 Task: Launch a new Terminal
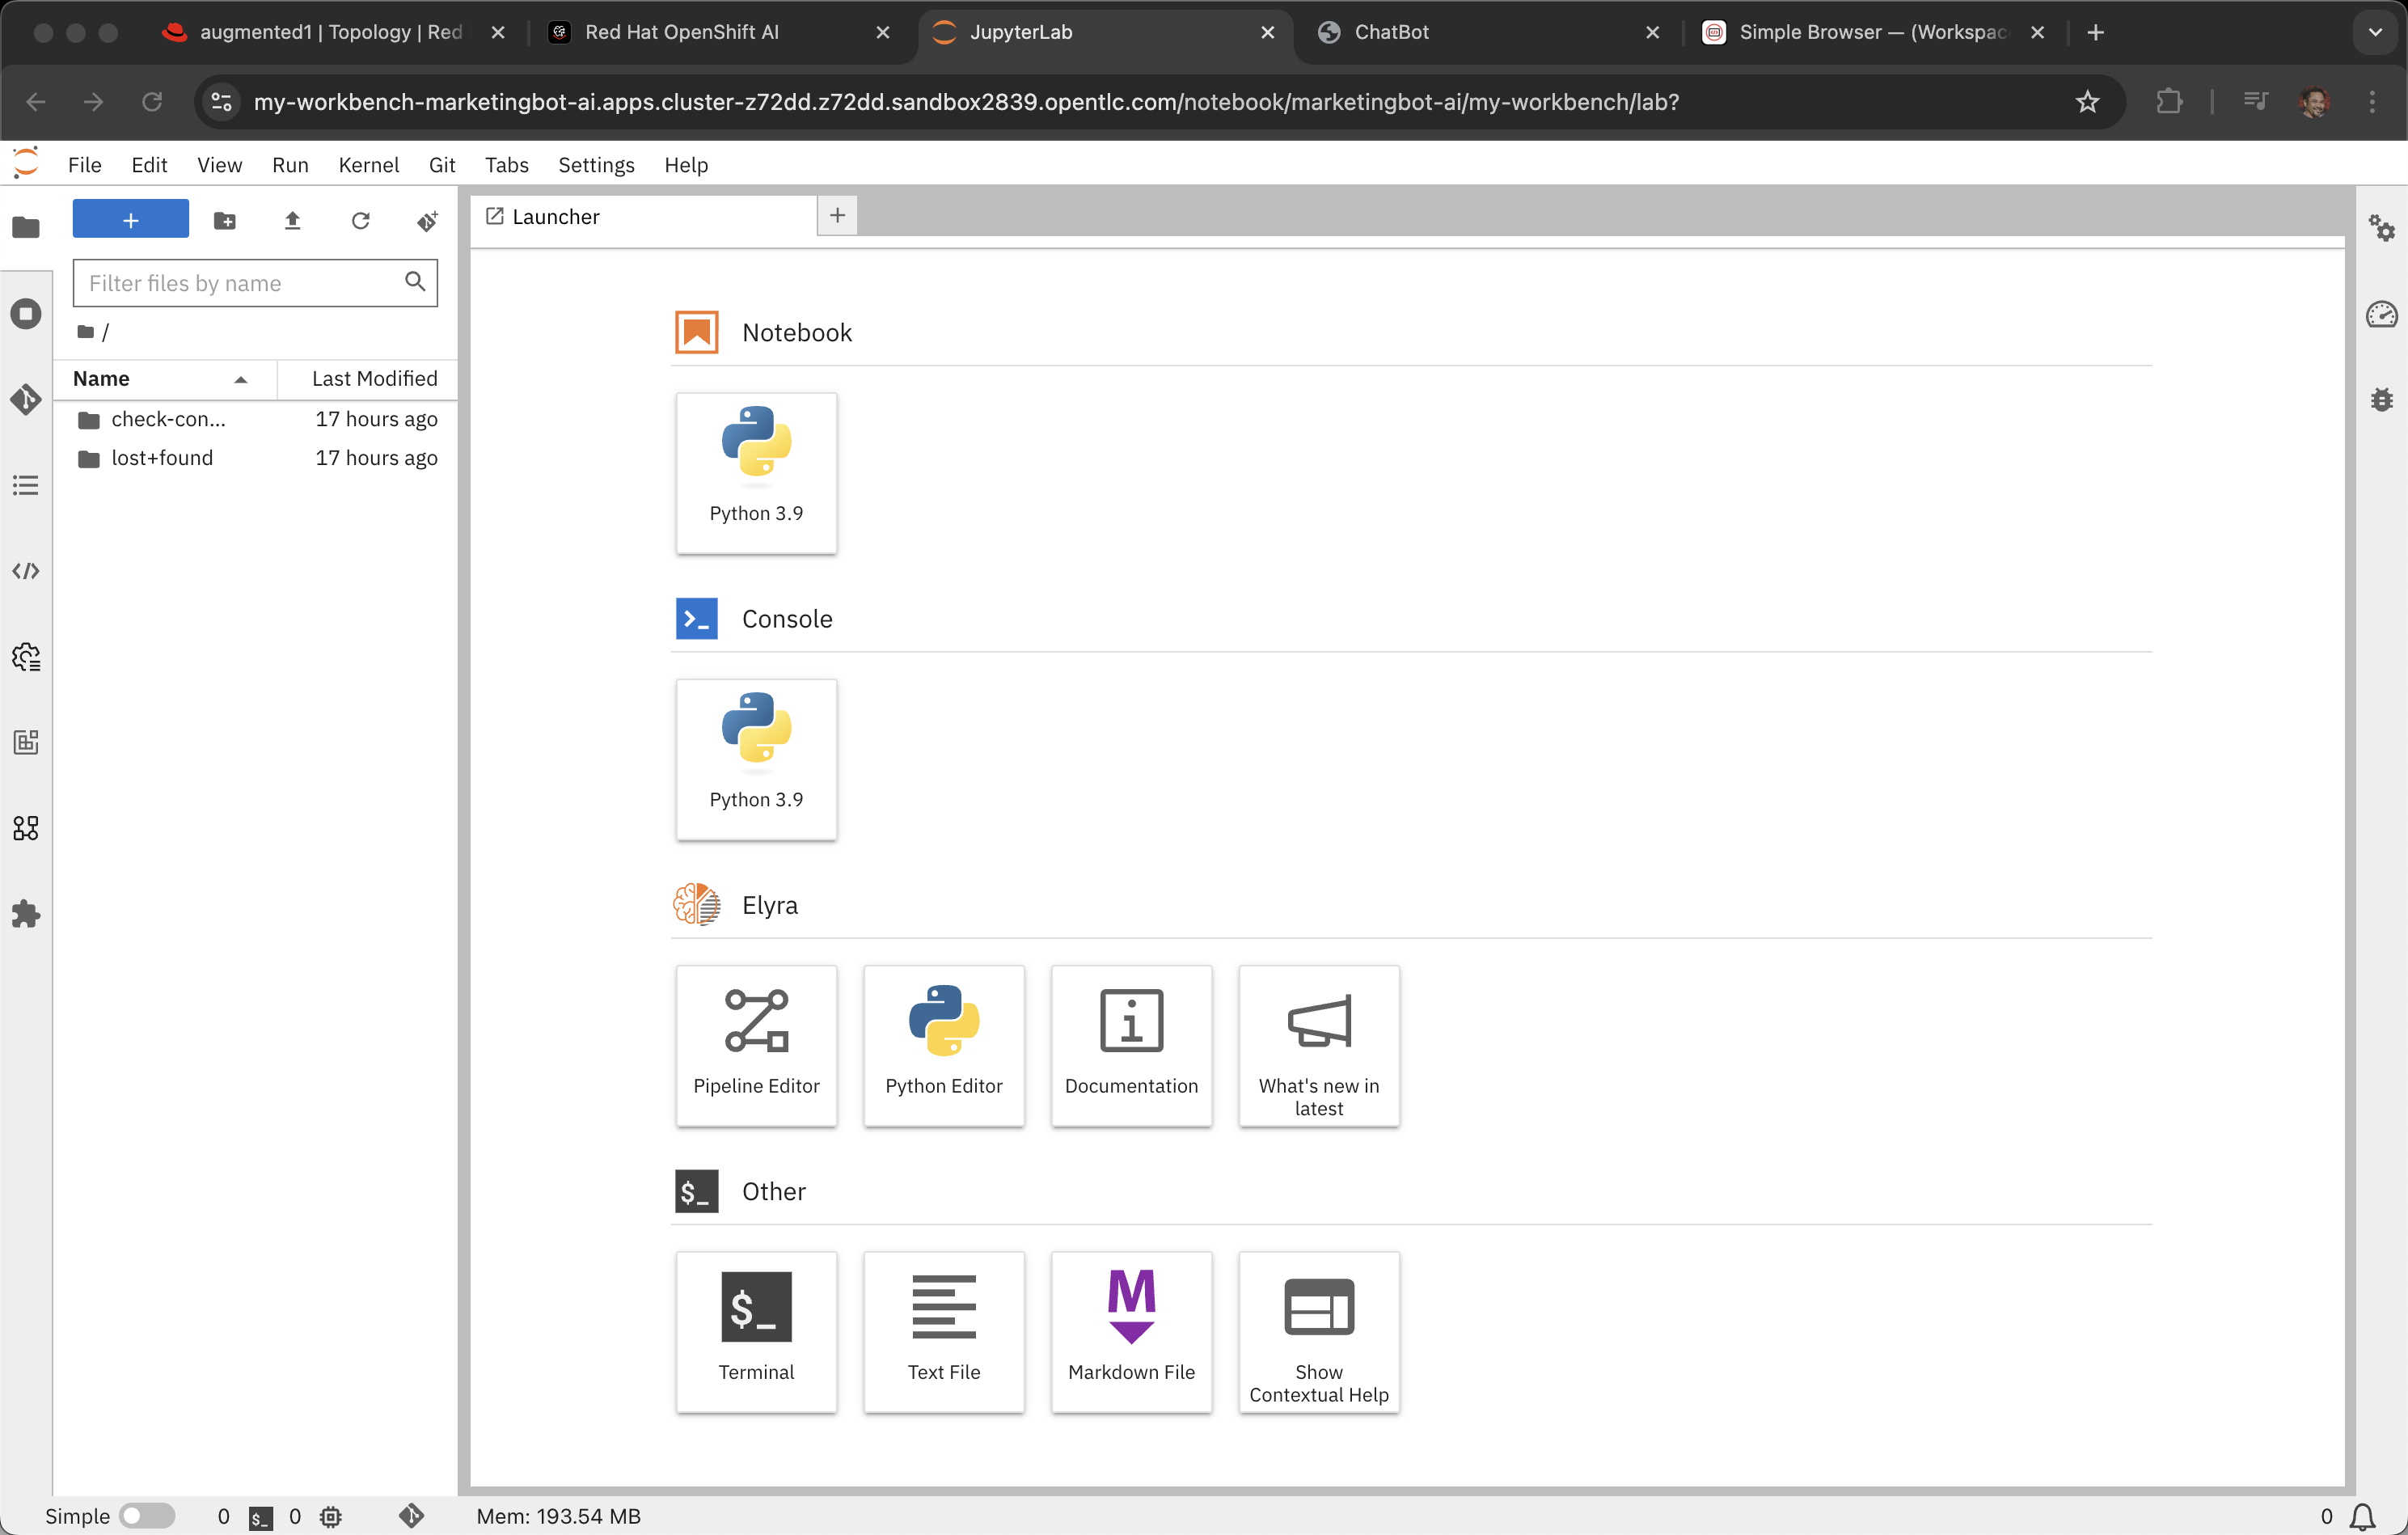(x=756, y=1331)
